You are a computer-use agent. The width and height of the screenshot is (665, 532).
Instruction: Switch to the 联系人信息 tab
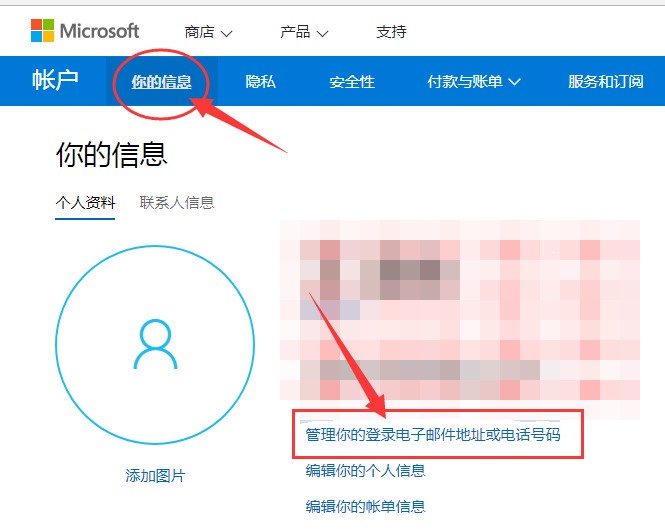pos(177,203)
